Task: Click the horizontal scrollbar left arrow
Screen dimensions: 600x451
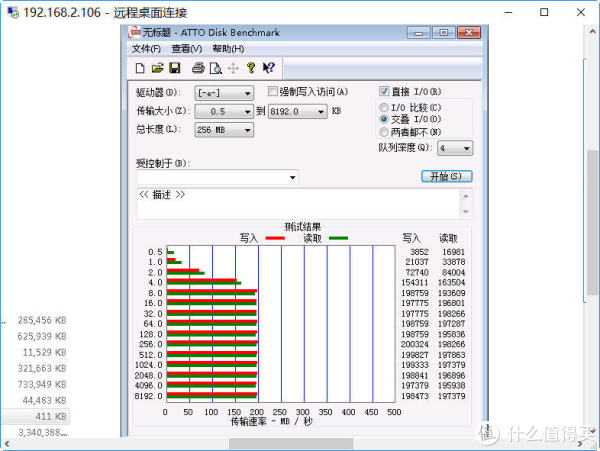Action: coord(7,444)
